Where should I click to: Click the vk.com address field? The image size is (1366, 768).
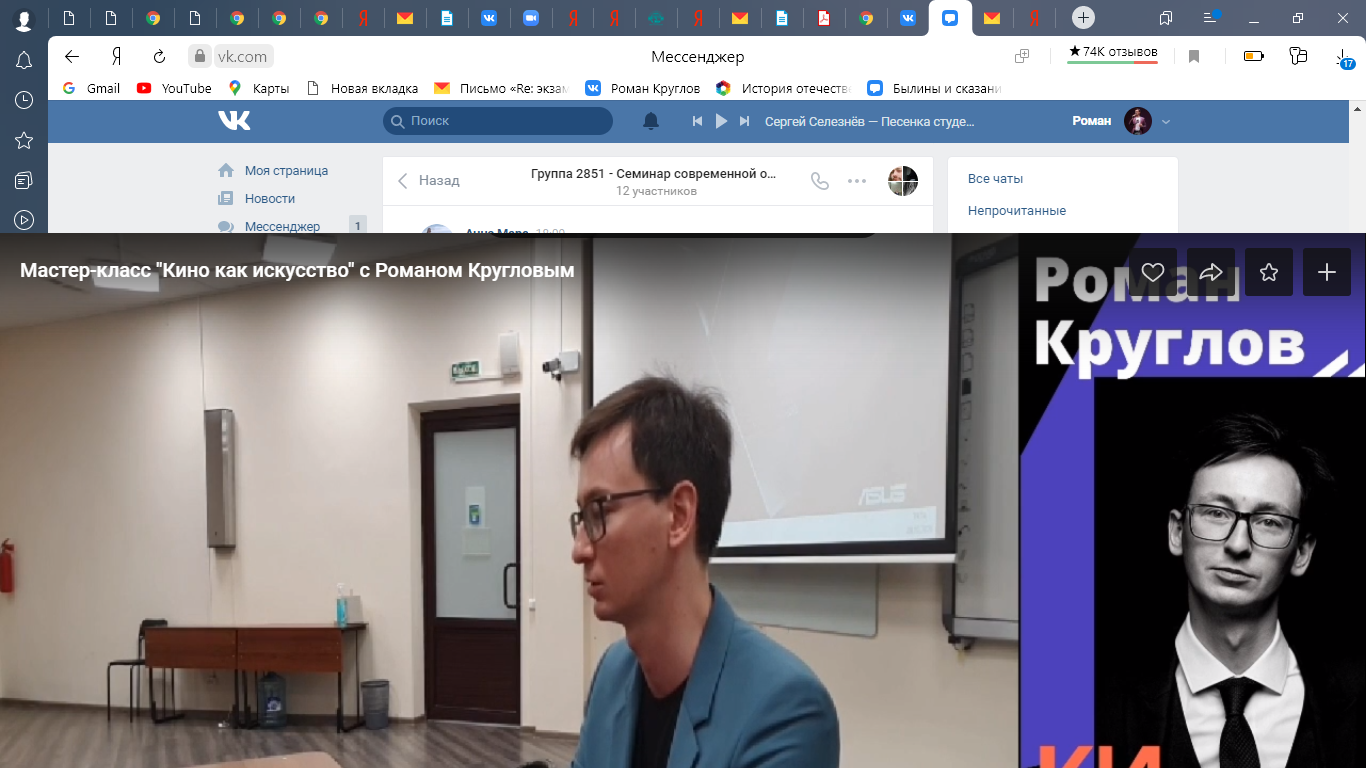click(241, 56)
